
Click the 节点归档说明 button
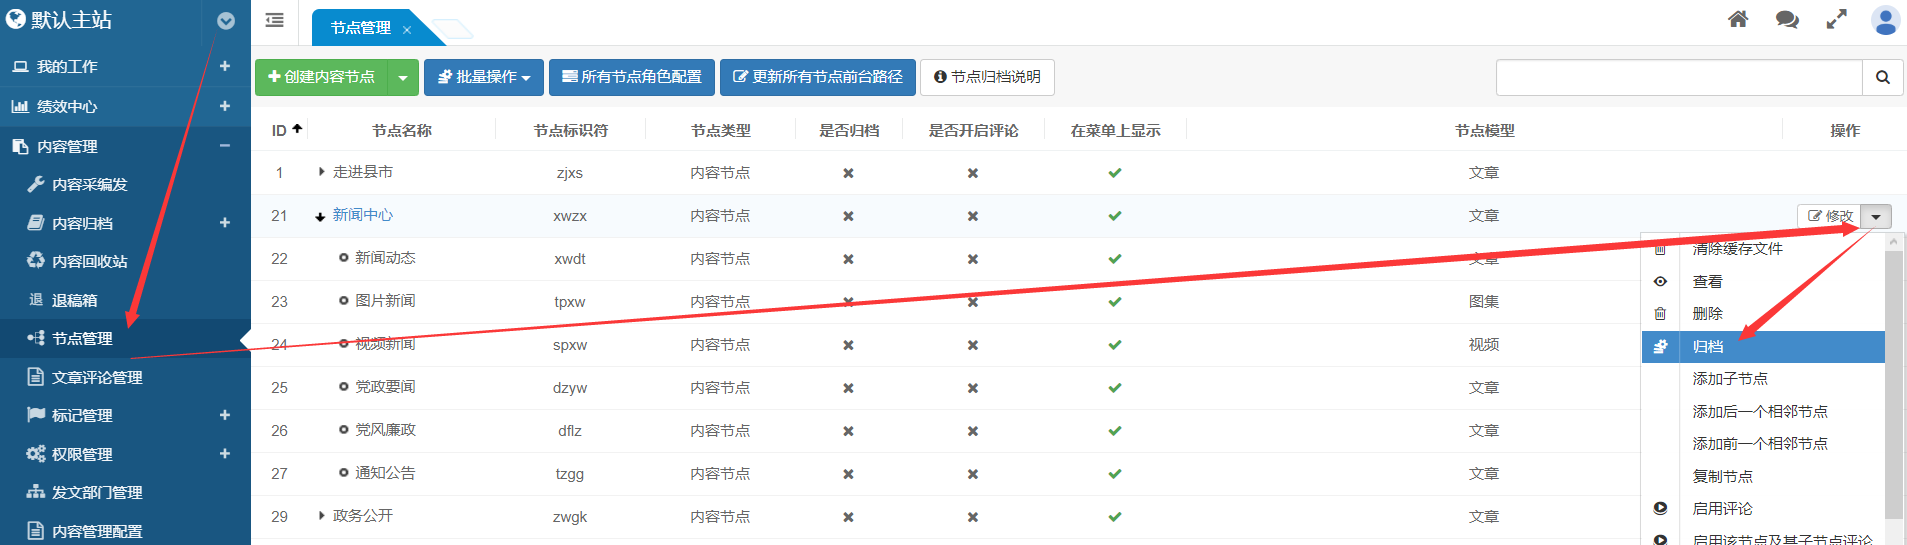pos(987,77)
